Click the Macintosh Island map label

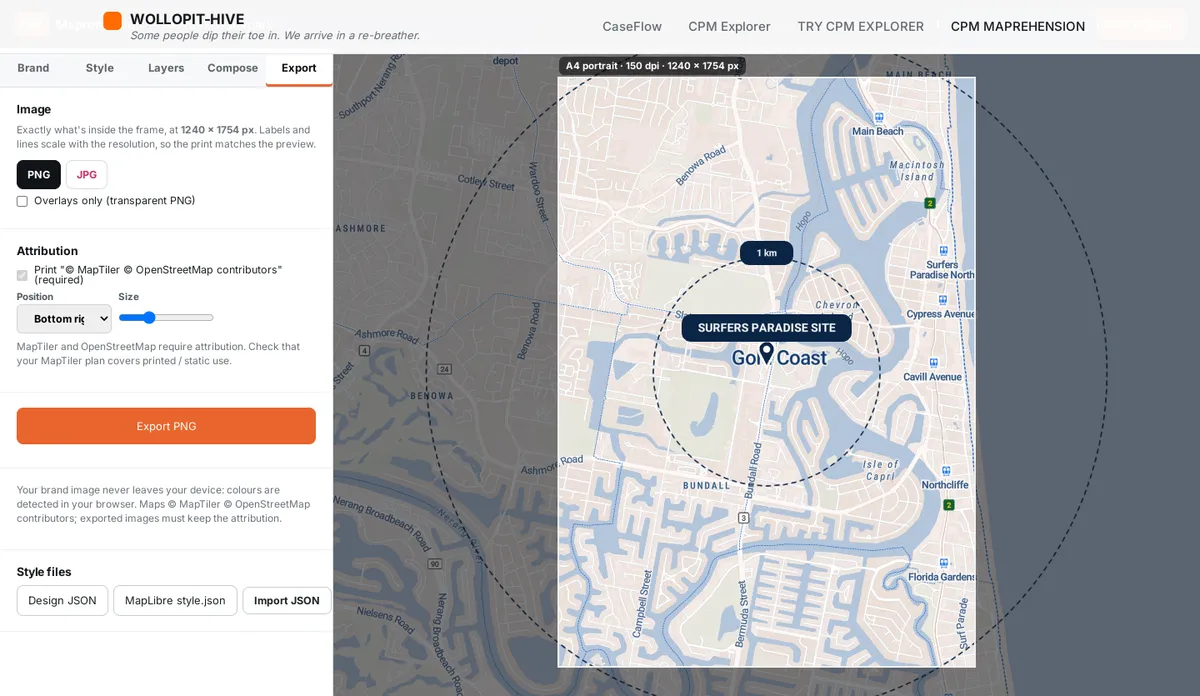pos(917,171)
